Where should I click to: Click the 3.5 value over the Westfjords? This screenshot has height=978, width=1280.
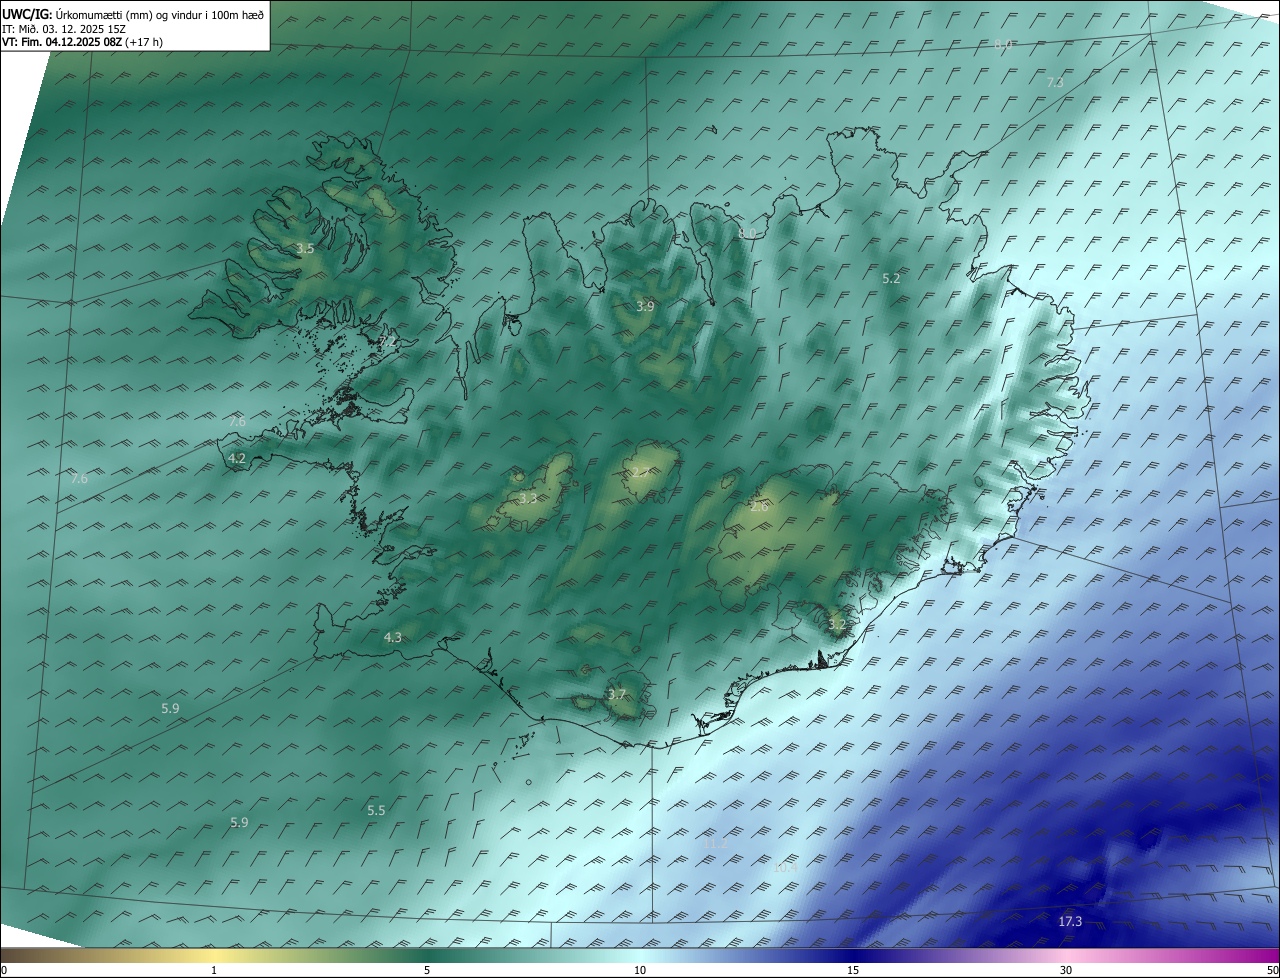click(x=305, y=248)
